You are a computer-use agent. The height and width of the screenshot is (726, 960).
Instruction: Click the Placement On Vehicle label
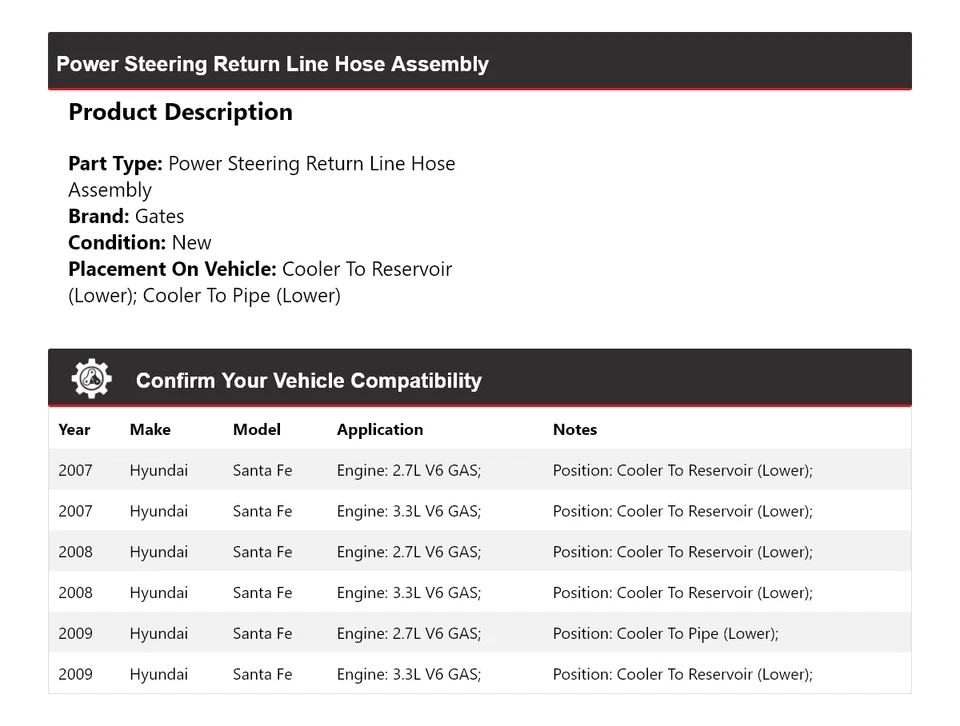(172, 269)
